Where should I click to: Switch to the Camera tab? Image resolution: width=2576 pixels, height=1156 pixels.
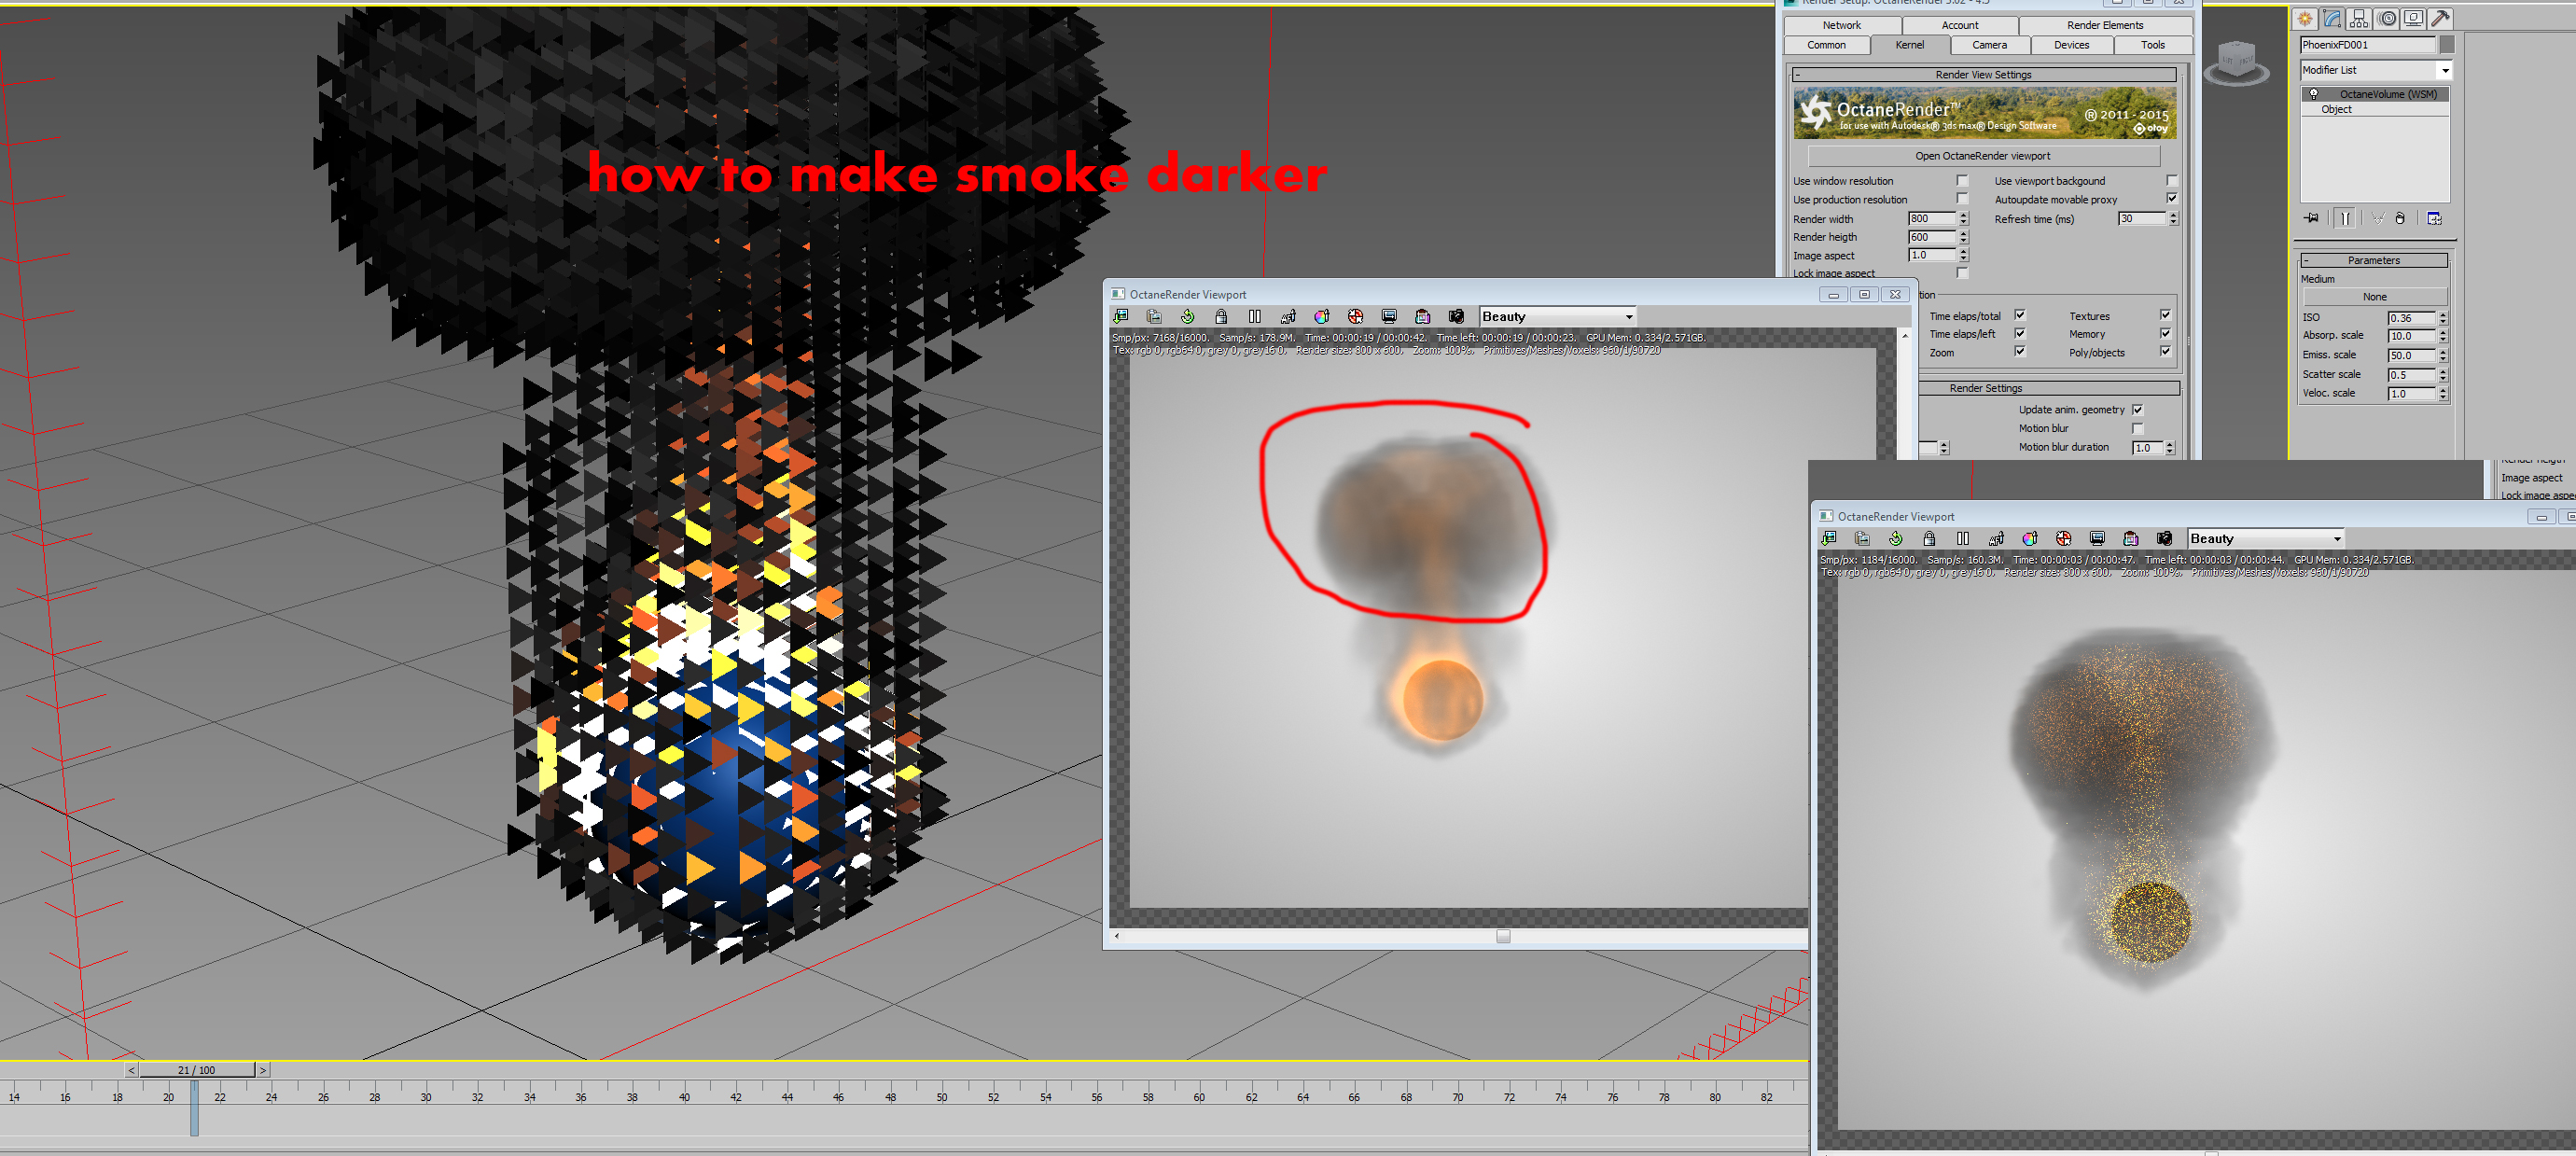pos(1988,45)
